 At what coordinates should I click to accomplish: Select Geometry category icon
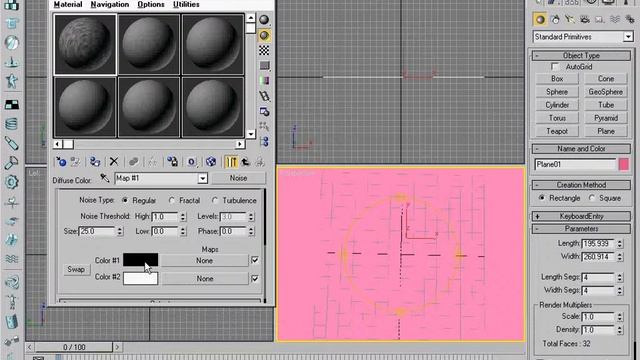(540, 20)
